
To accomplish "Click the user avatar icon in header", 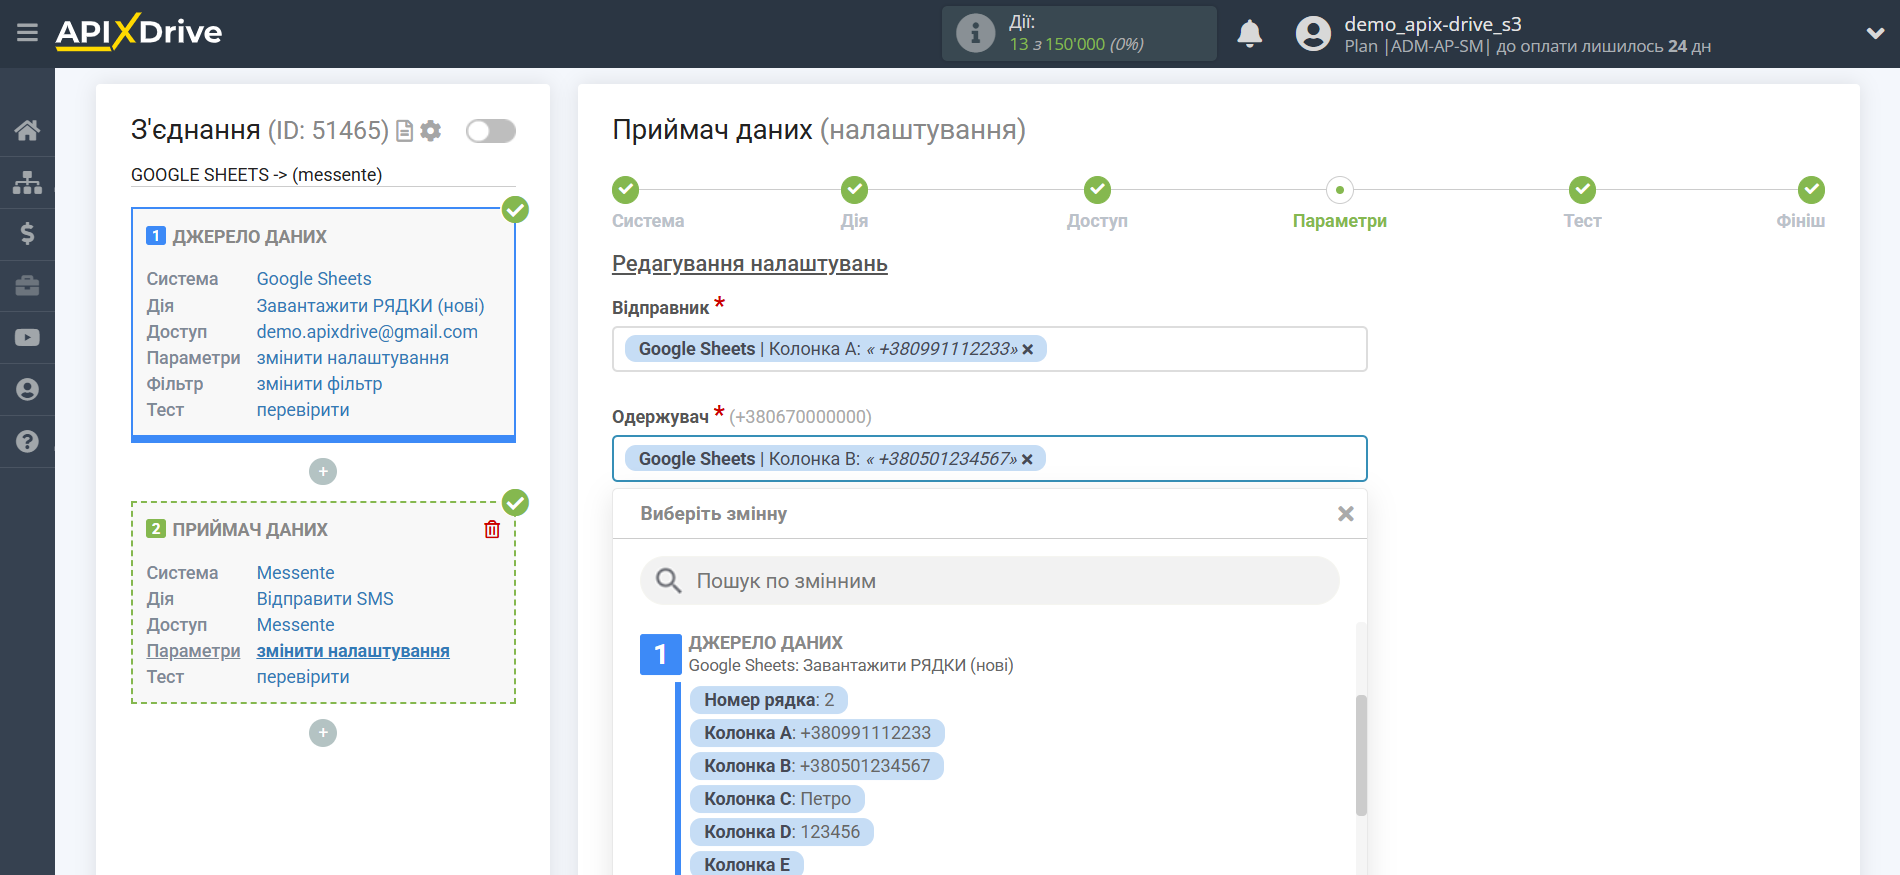I will tap(1313, 34).
